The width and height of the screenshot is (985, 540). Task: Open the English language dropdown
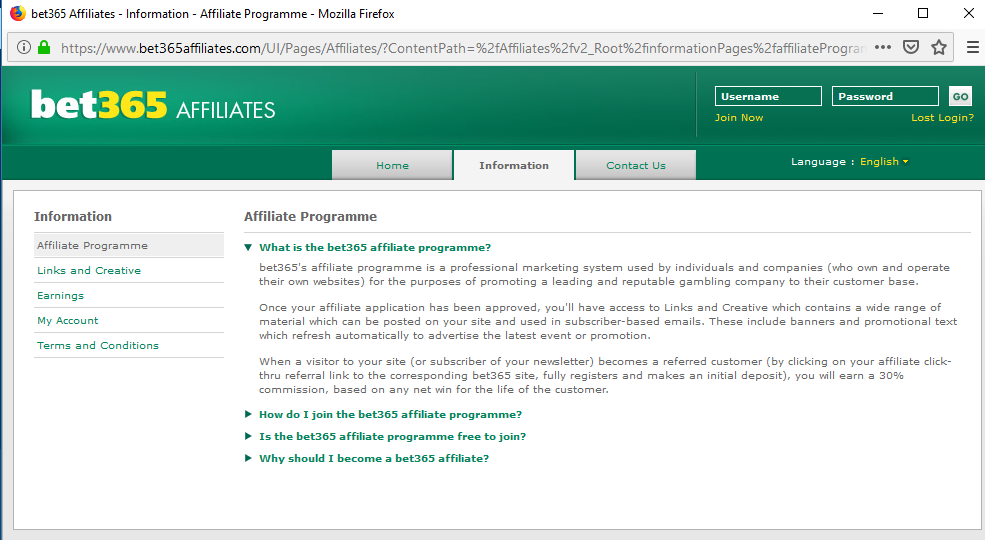click(884, 161)
